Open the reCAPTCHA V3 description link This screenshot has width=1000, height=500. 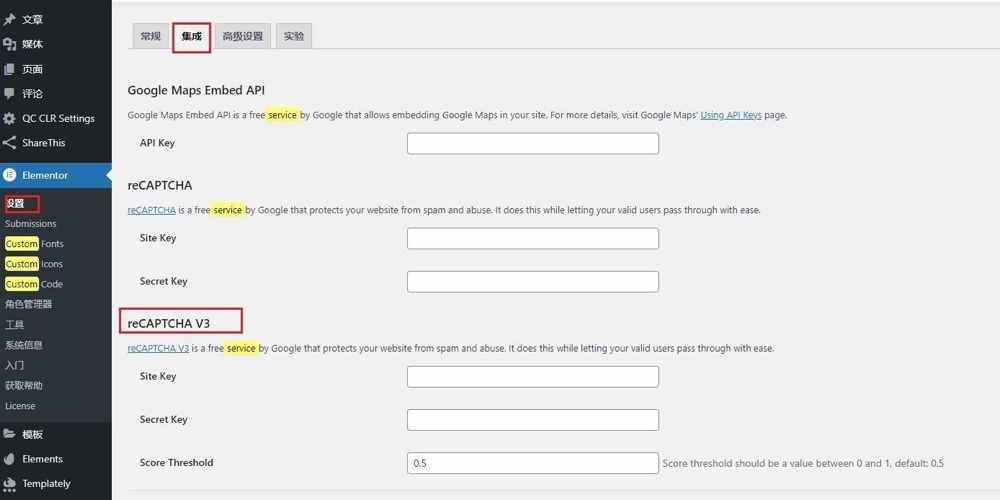158,348
